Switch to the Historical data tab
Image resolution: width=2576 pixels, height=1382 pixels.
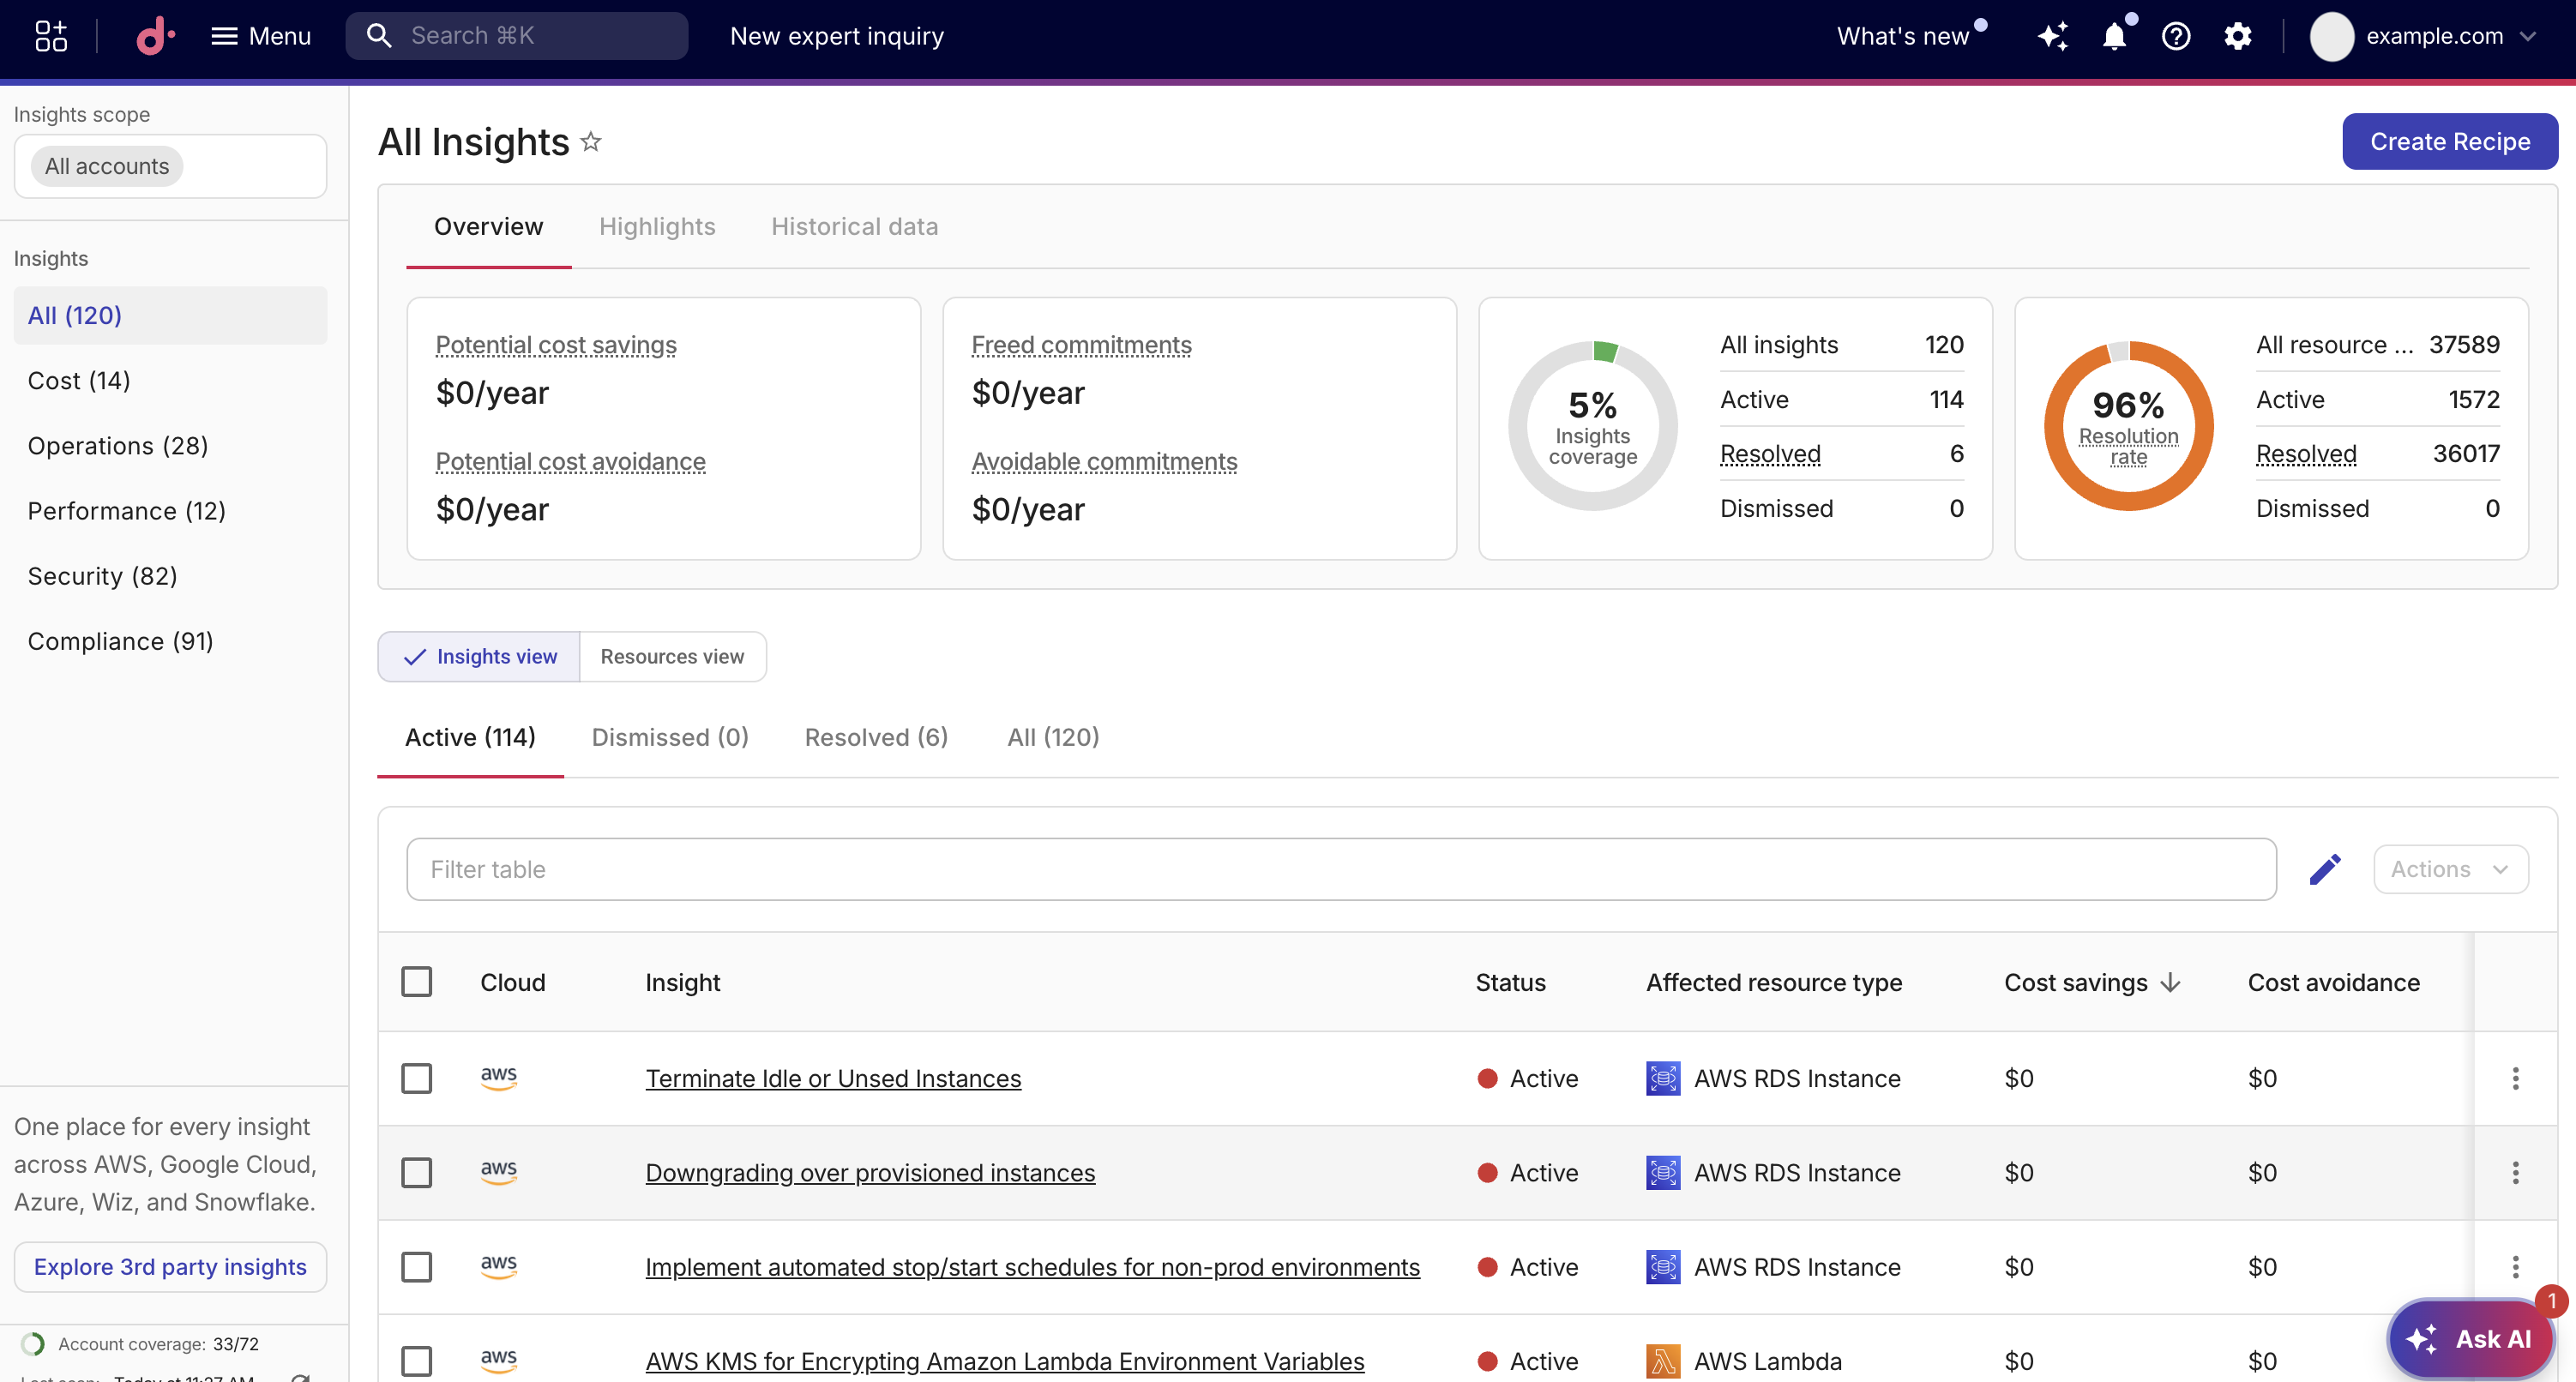point(854,227)
